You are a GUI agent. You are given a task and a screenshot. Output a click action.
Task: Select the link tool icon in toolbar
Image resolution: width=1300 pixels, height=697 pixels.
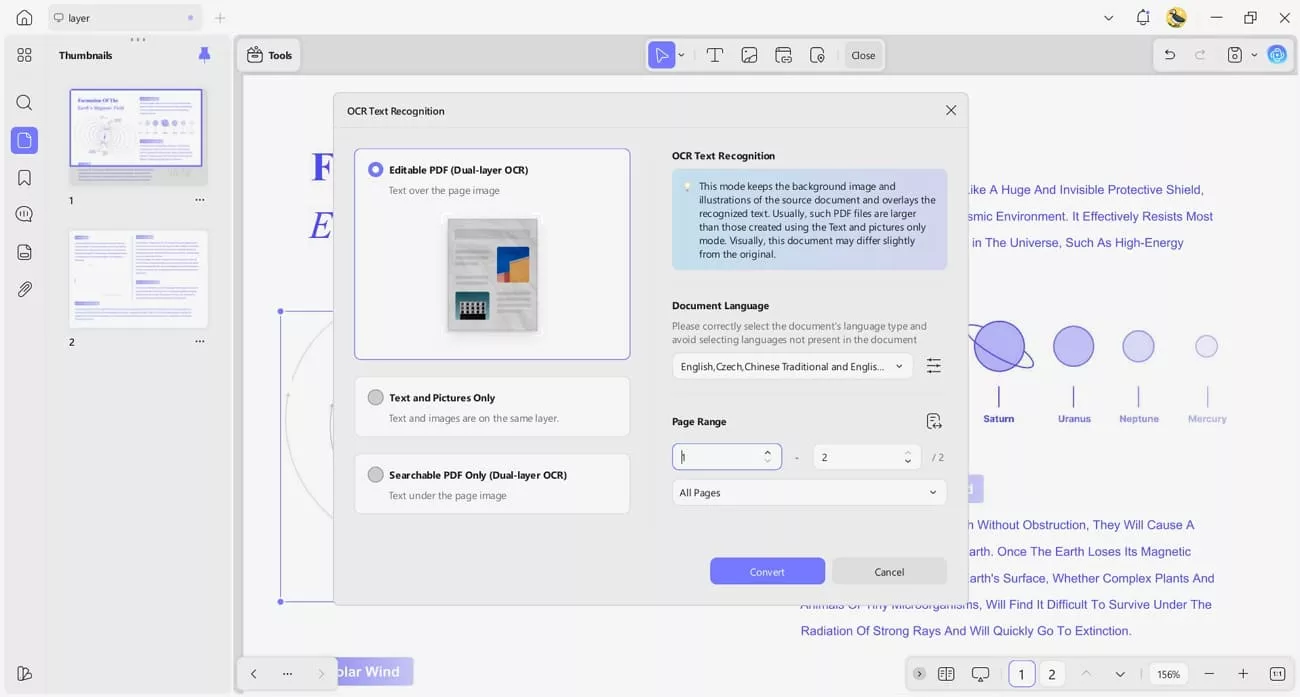pyautogui.click(x=783, y=55)
